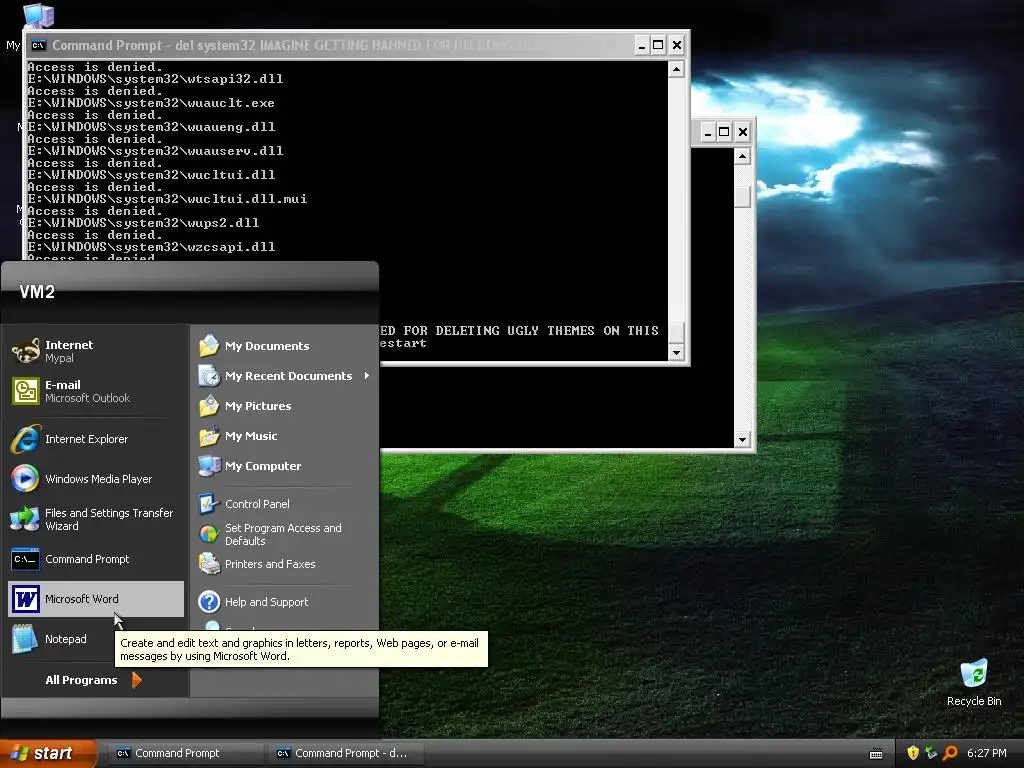Choose Printers and Faxes from Start menu

[x=270, y=564]
